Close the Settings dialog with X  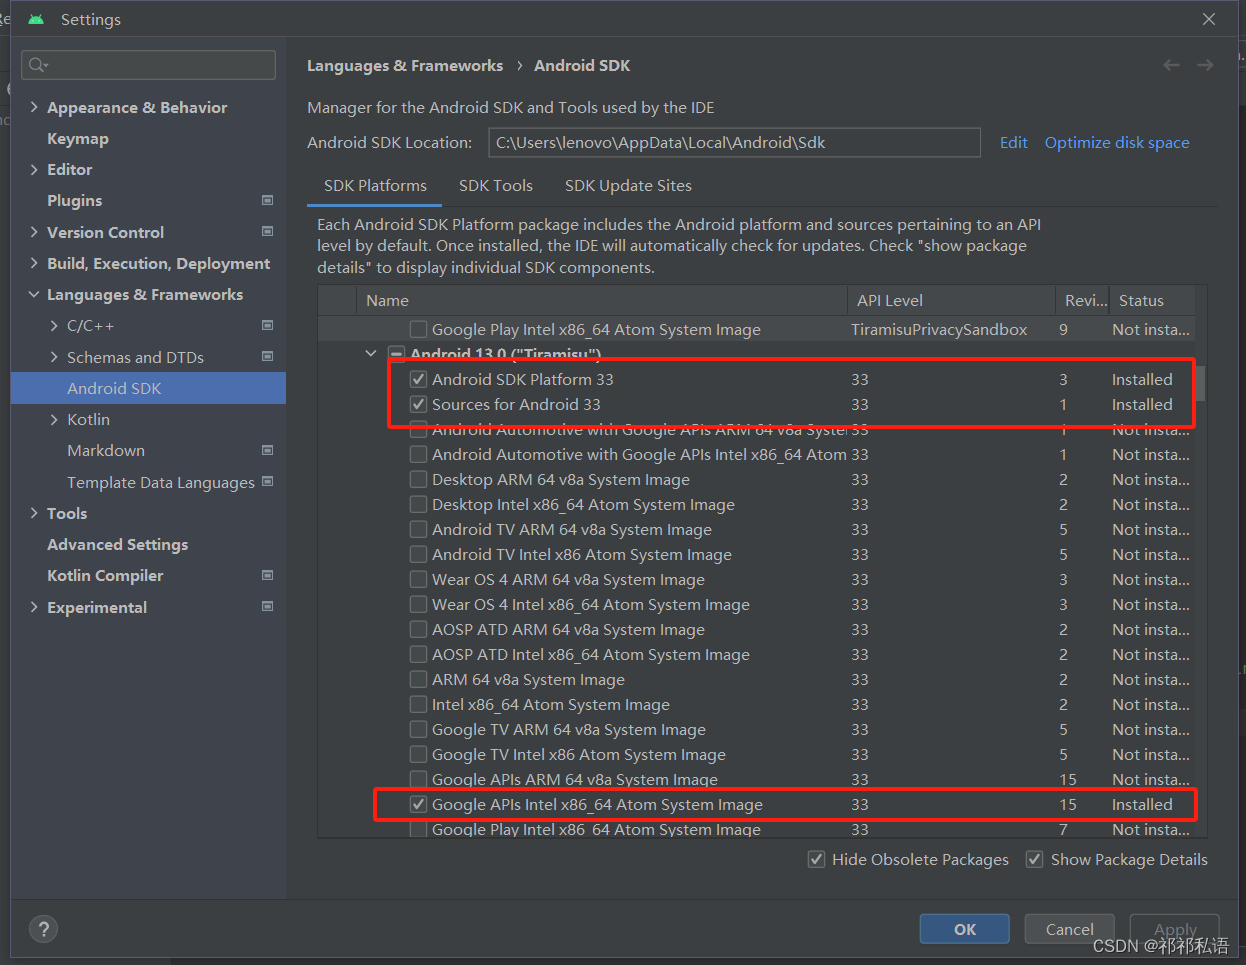pyautogui.click(x=1209, y=19)
